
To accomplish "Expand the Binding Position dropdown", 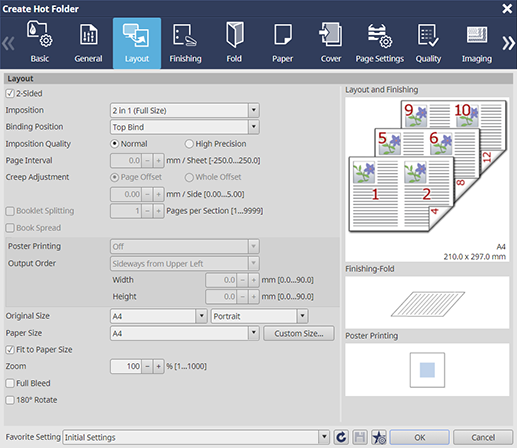I will 254,127.
